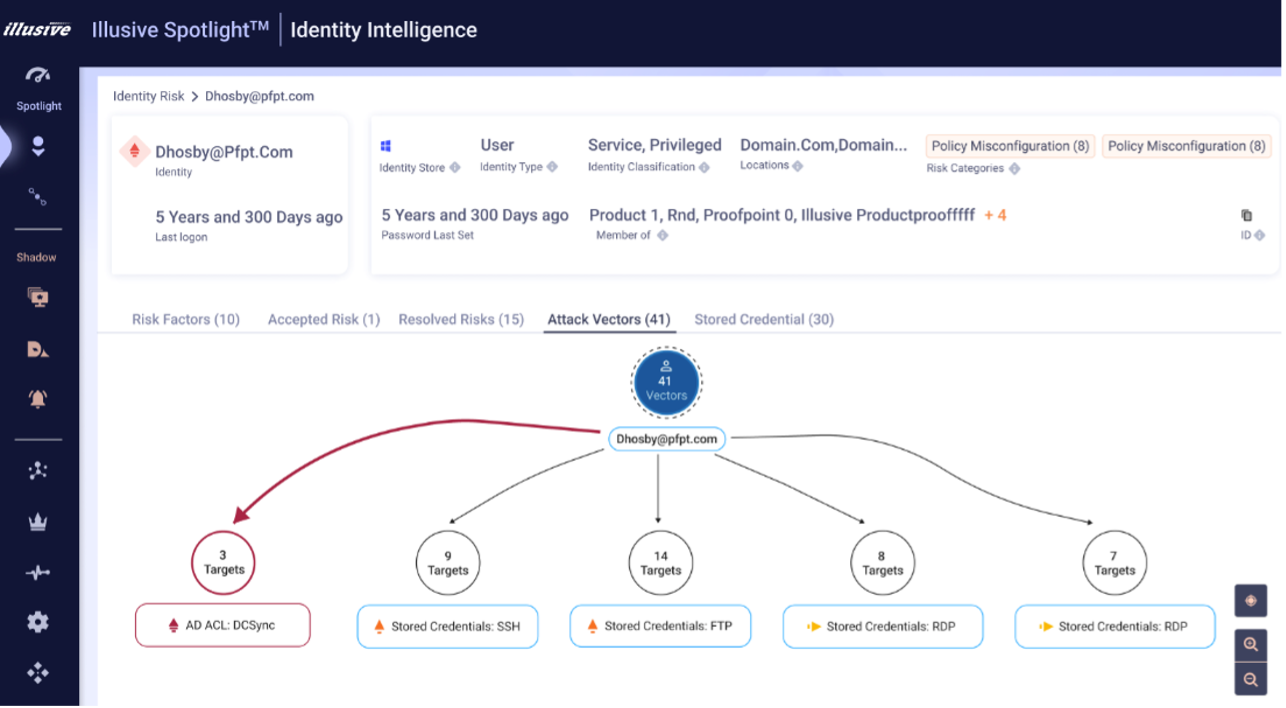Click the Dhosby@pfpt.com breadcrumb entry

(260, 96)
